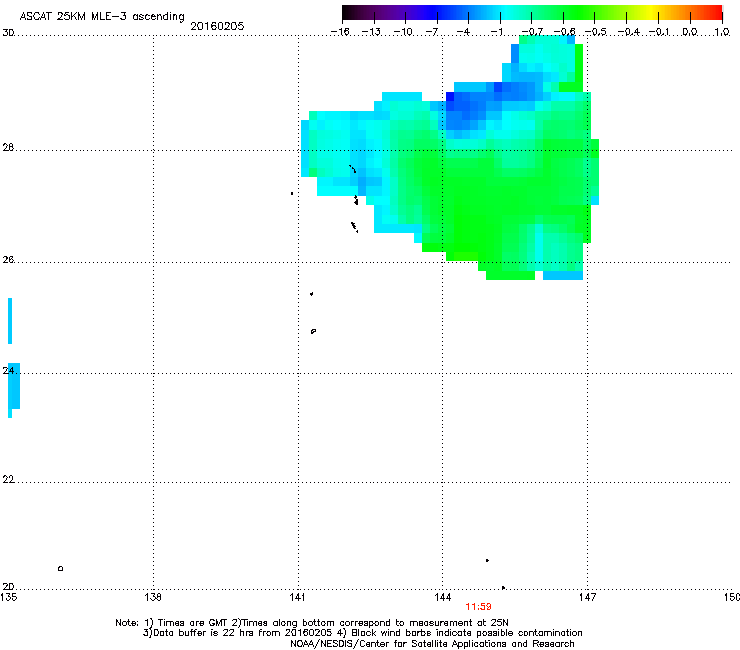Click the NOAA/NESDIS credit line

click(432, 644)
